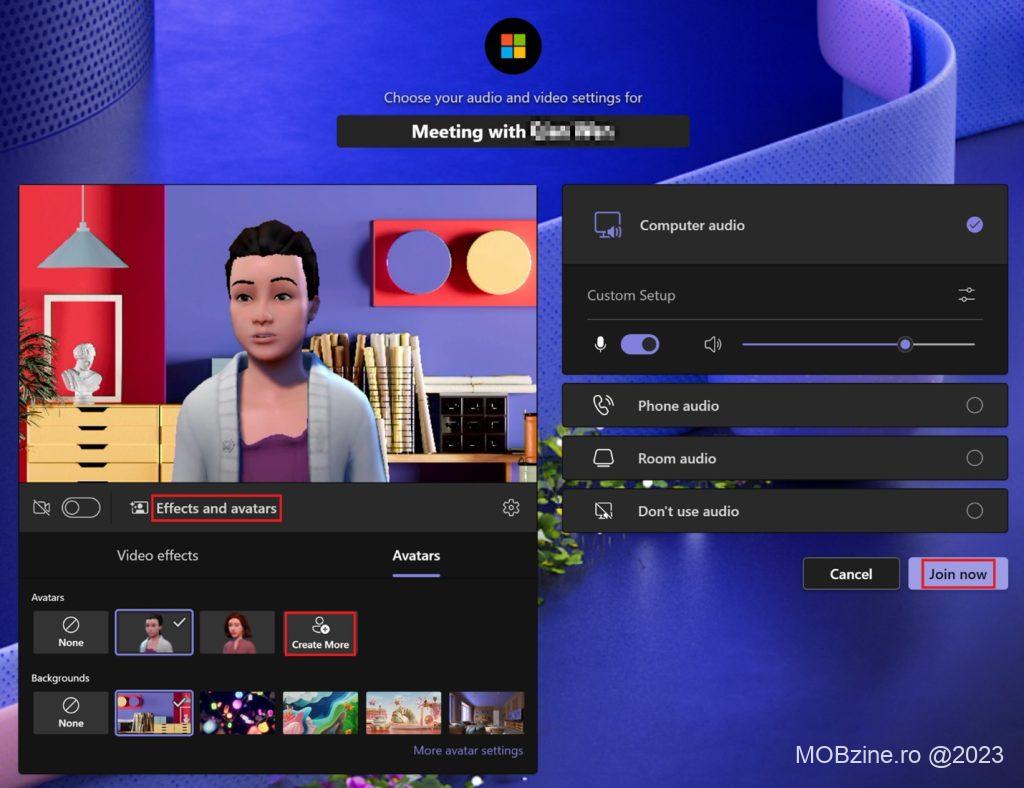Click the speaker volume icon
The image size is (1024, 788).
coord(712,344)
